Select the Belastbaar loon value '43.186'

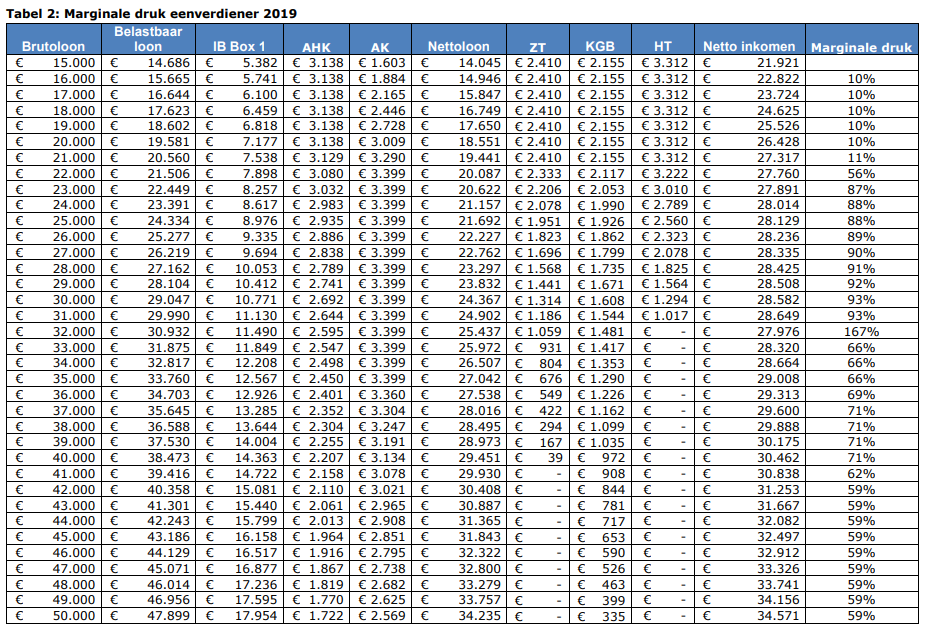tap(169, 537)
